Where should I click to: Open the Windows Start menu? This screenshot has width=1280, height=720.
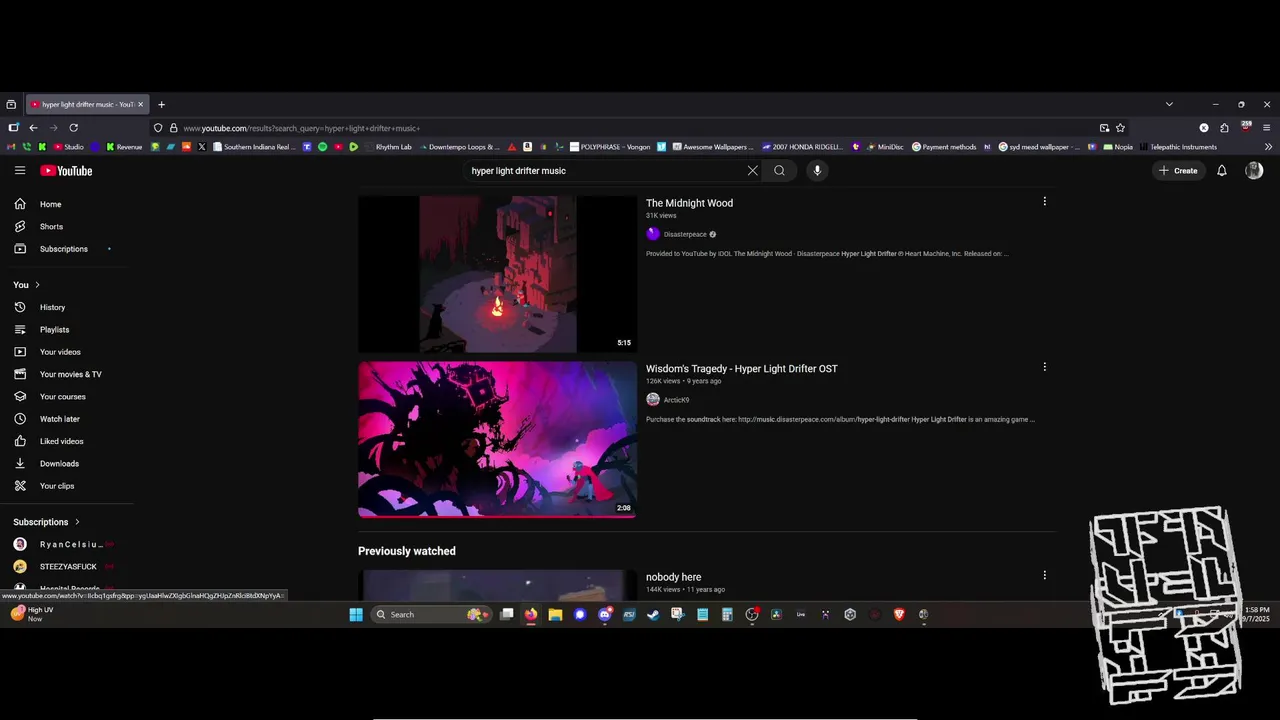pos(356,614)
